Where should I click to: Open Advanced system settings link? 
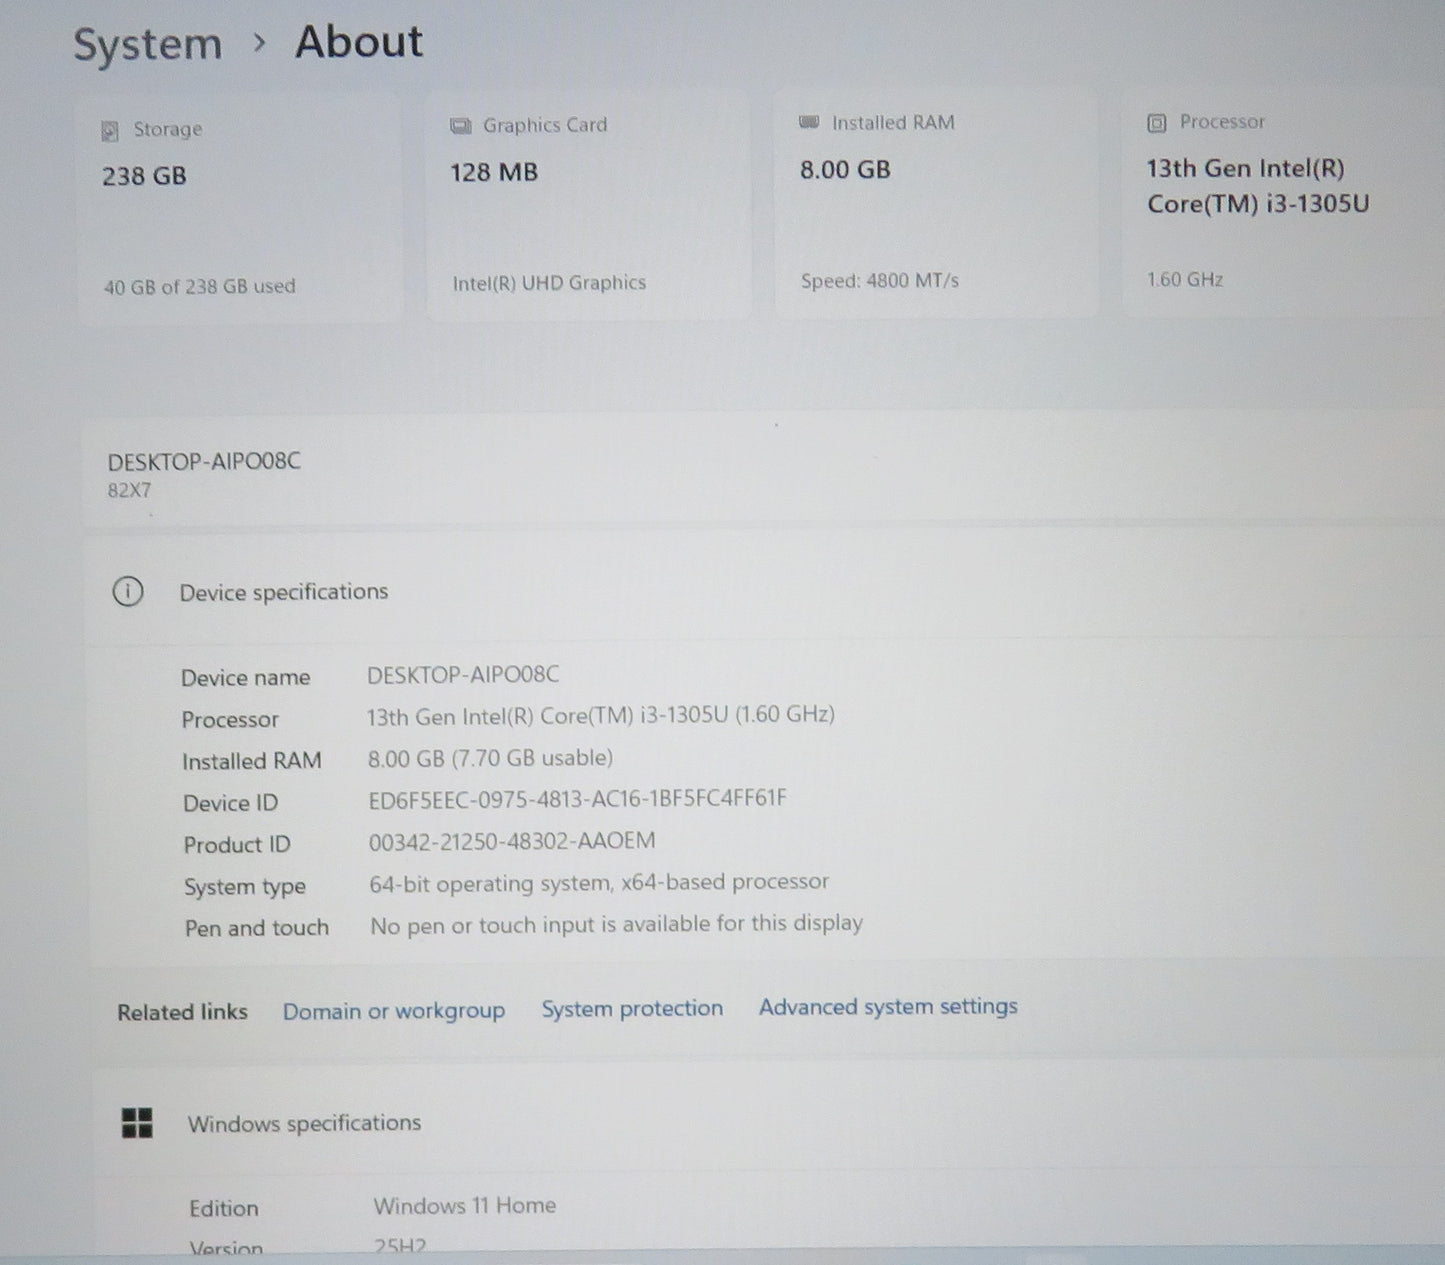888,1006
